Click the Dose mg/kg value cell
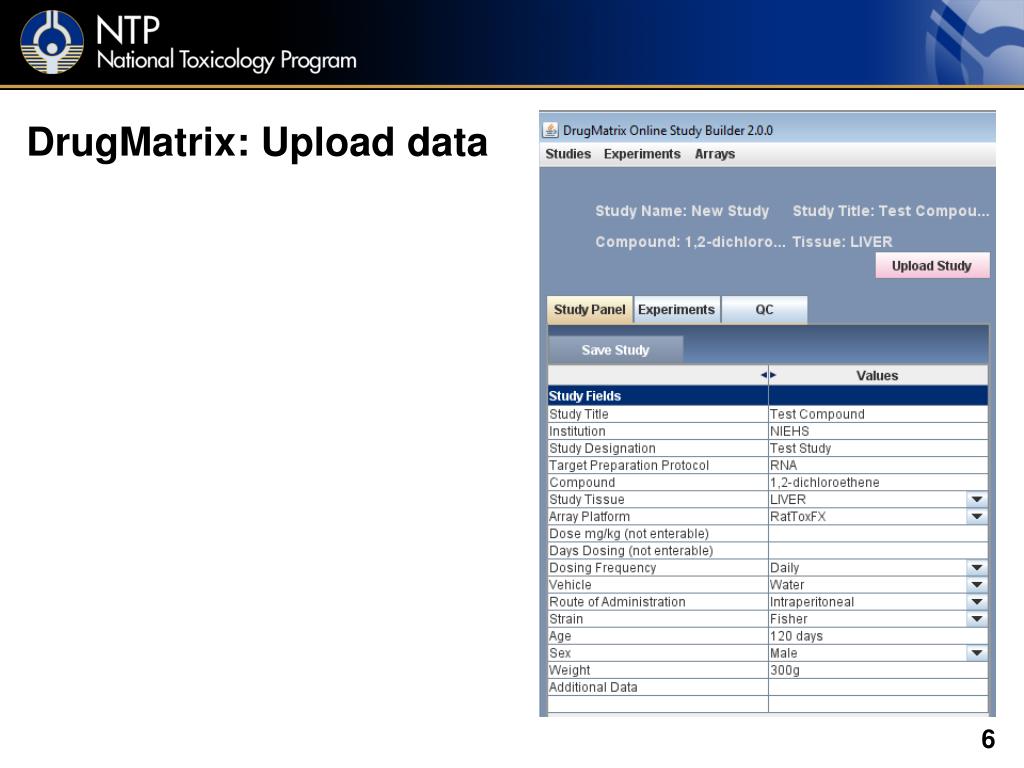 pos(878,534)
